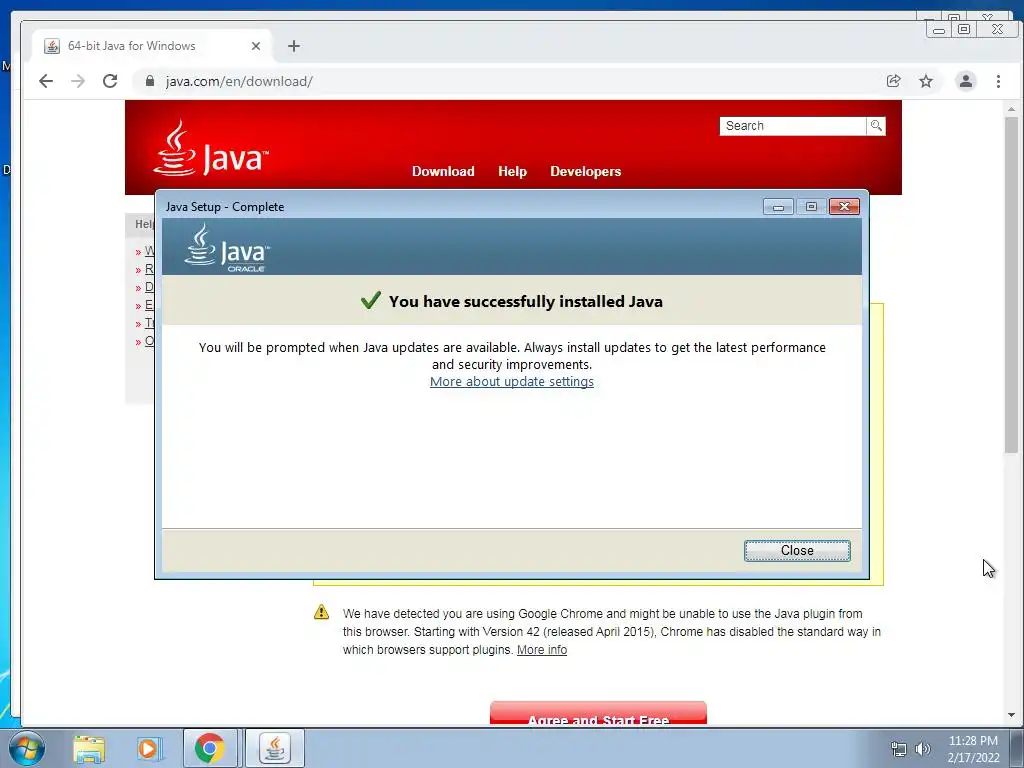Switch to Chrome in the taskbar
Viewport: 1024px width, 768px height.
(210, 748)
